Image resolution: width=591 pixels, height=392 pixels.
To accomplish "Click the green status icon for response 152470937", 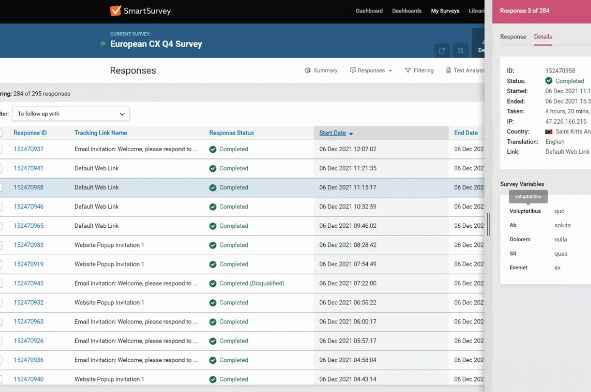I will 213,149.
